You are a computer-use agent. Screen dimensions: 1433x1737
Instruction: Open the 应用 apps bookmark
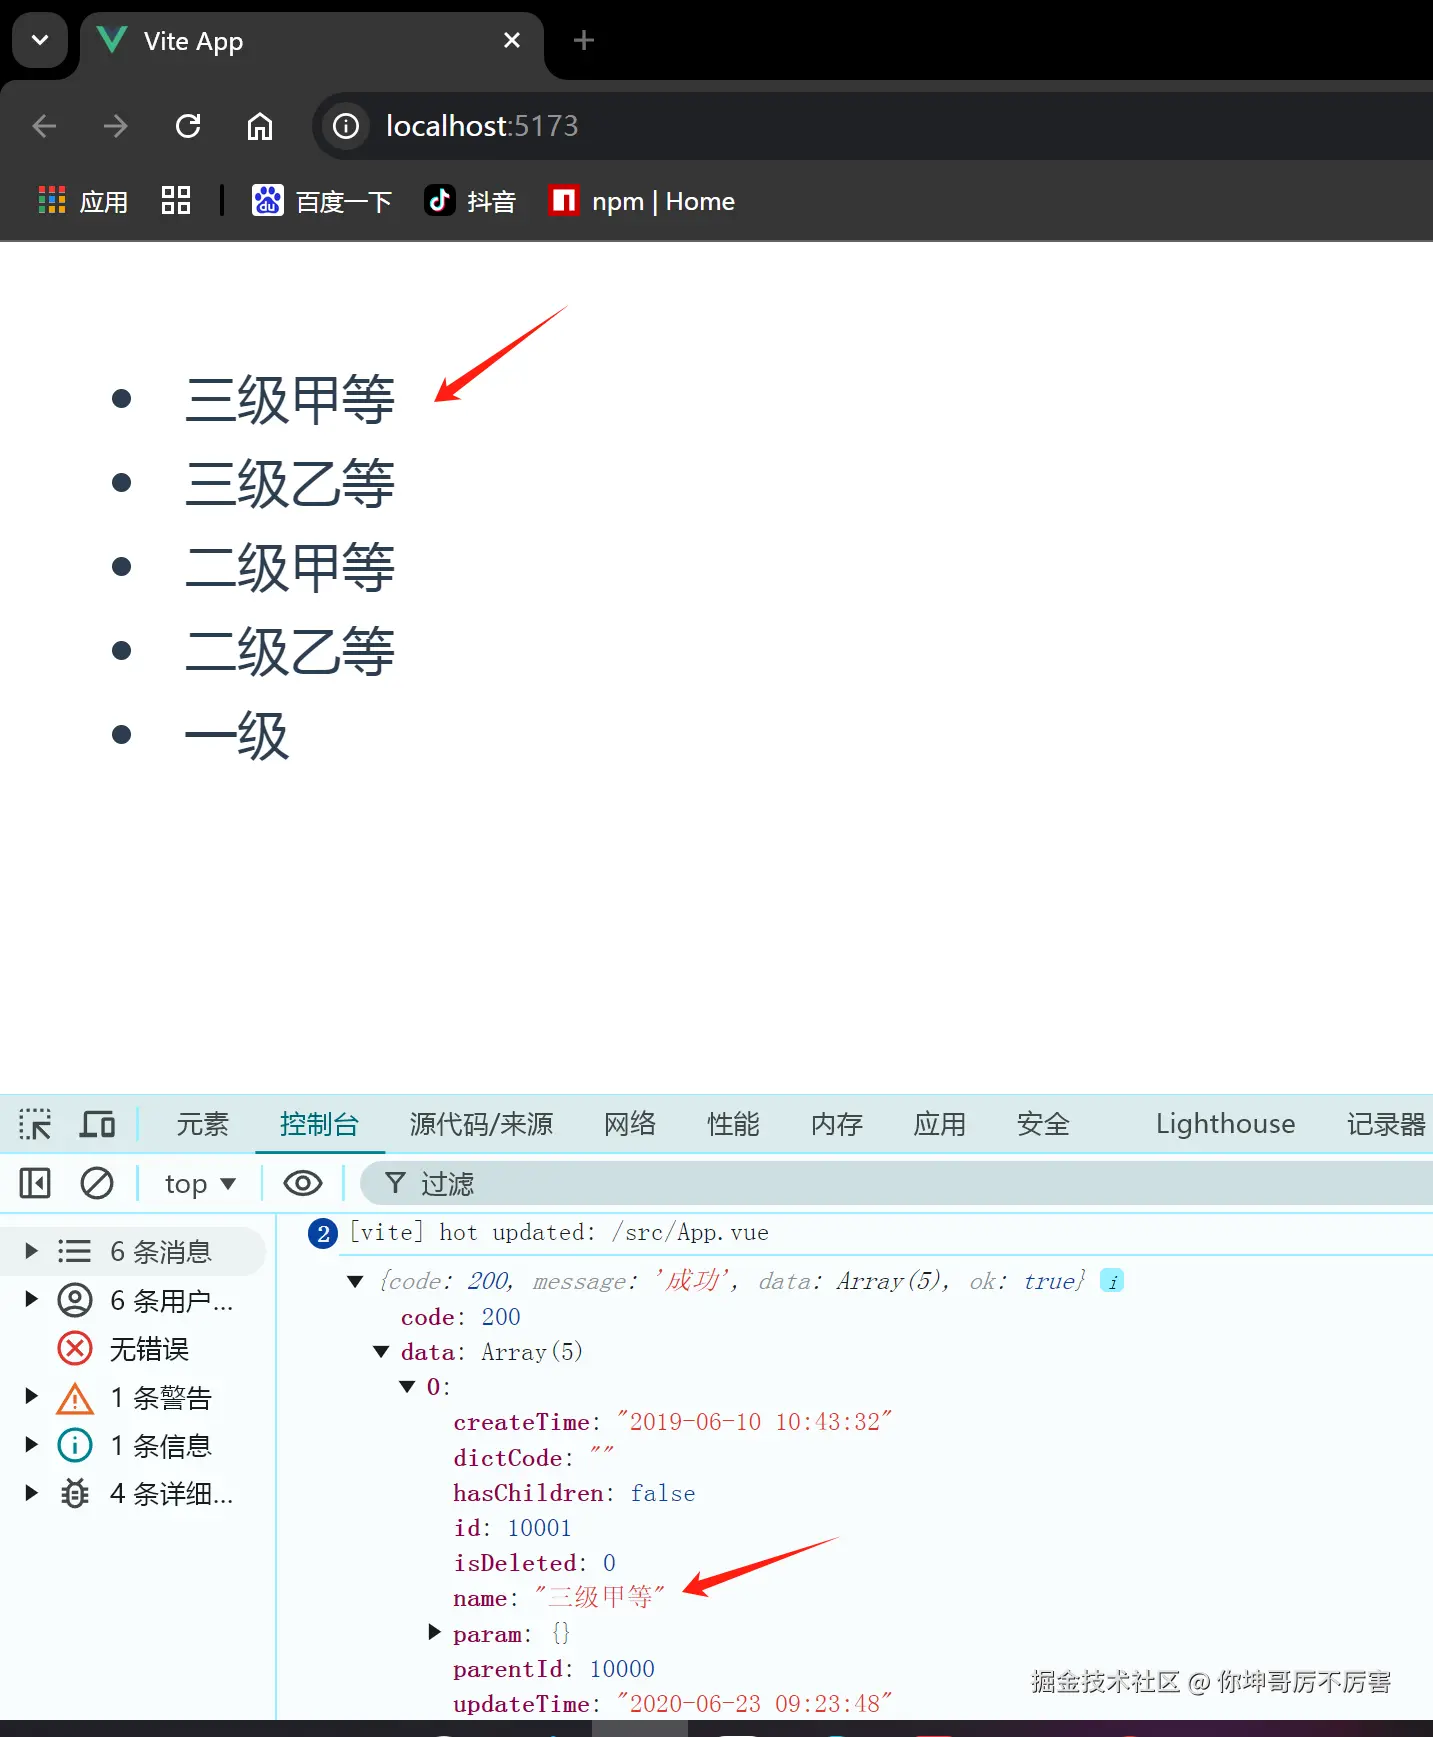[x=84, y=201]
